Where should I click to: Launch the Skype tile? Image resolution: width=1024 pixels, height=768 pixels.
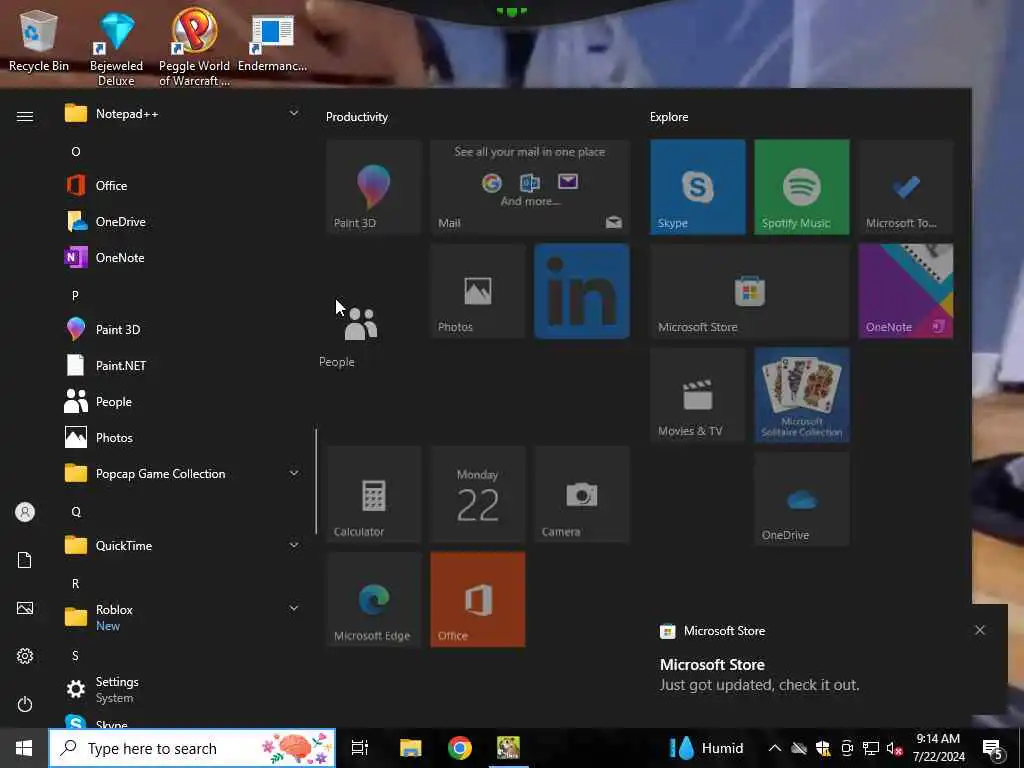tap(697, 187)
